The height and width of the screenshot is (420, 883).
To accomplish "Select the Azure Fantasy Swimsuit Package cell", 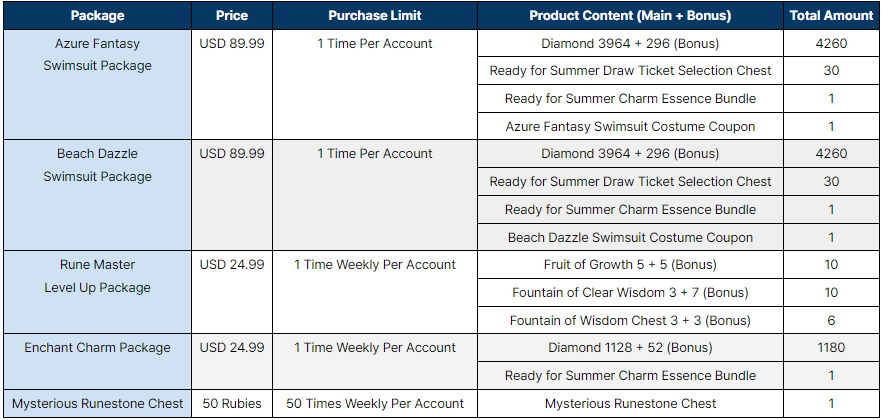I will [97, 84].
